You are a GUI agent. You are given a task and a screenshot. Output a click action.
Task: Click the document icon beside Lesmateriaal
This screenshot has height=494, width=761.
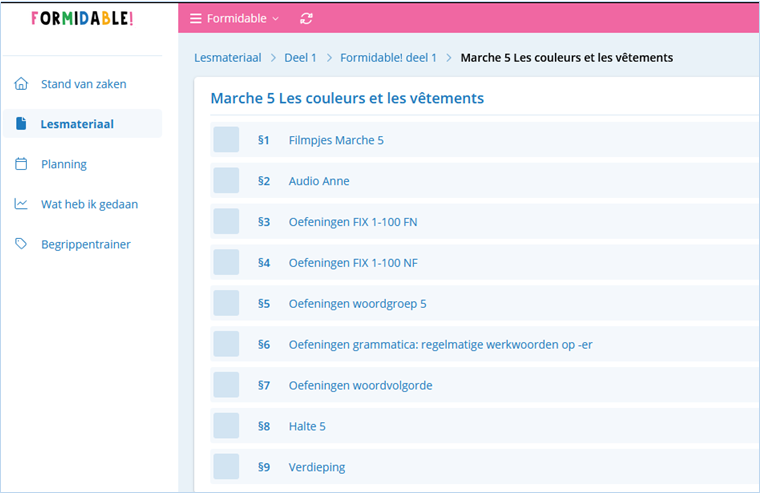point(21,124)
